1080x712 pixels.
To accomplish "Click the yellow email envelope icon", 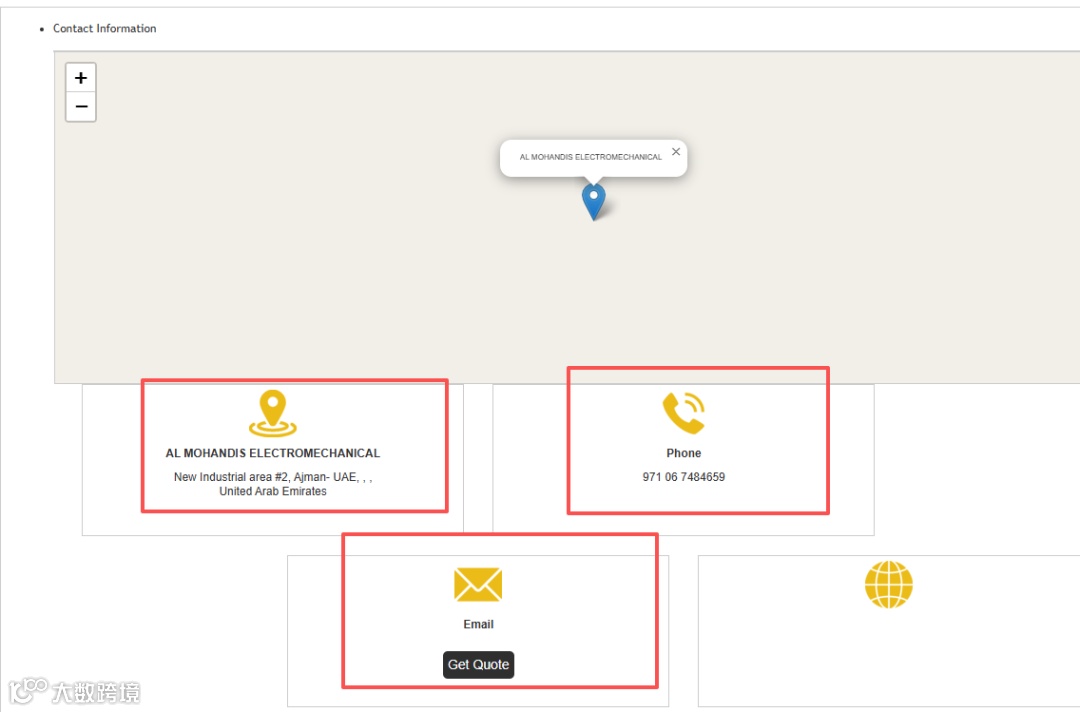I will pos(478,585).
